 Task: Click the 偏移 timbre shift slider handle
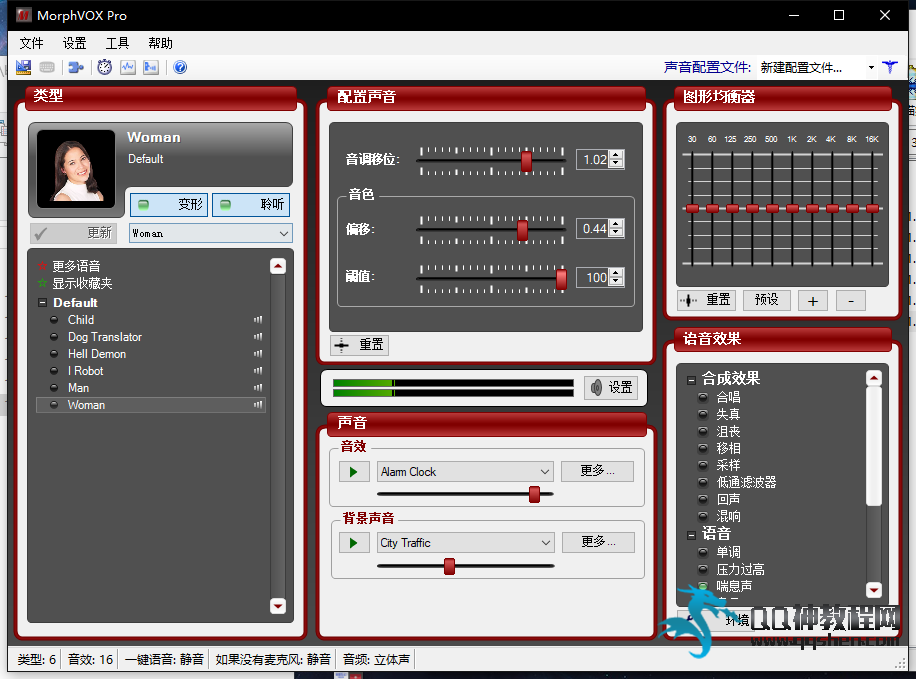522,230
